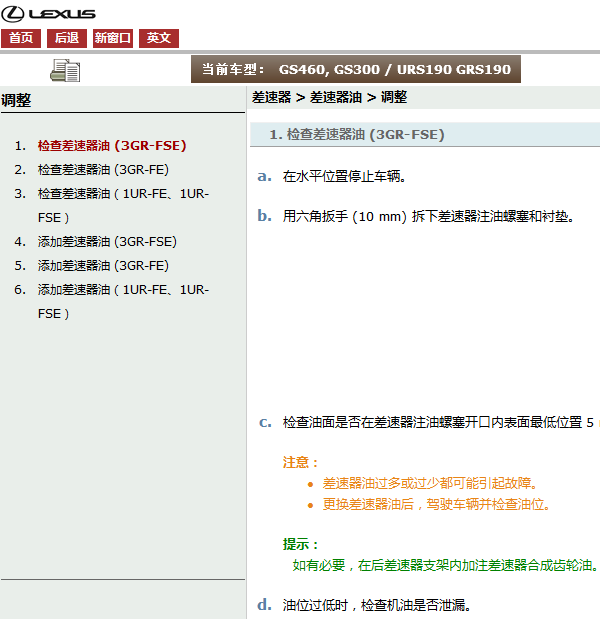Switch to 英文 English version

(159, 38)
